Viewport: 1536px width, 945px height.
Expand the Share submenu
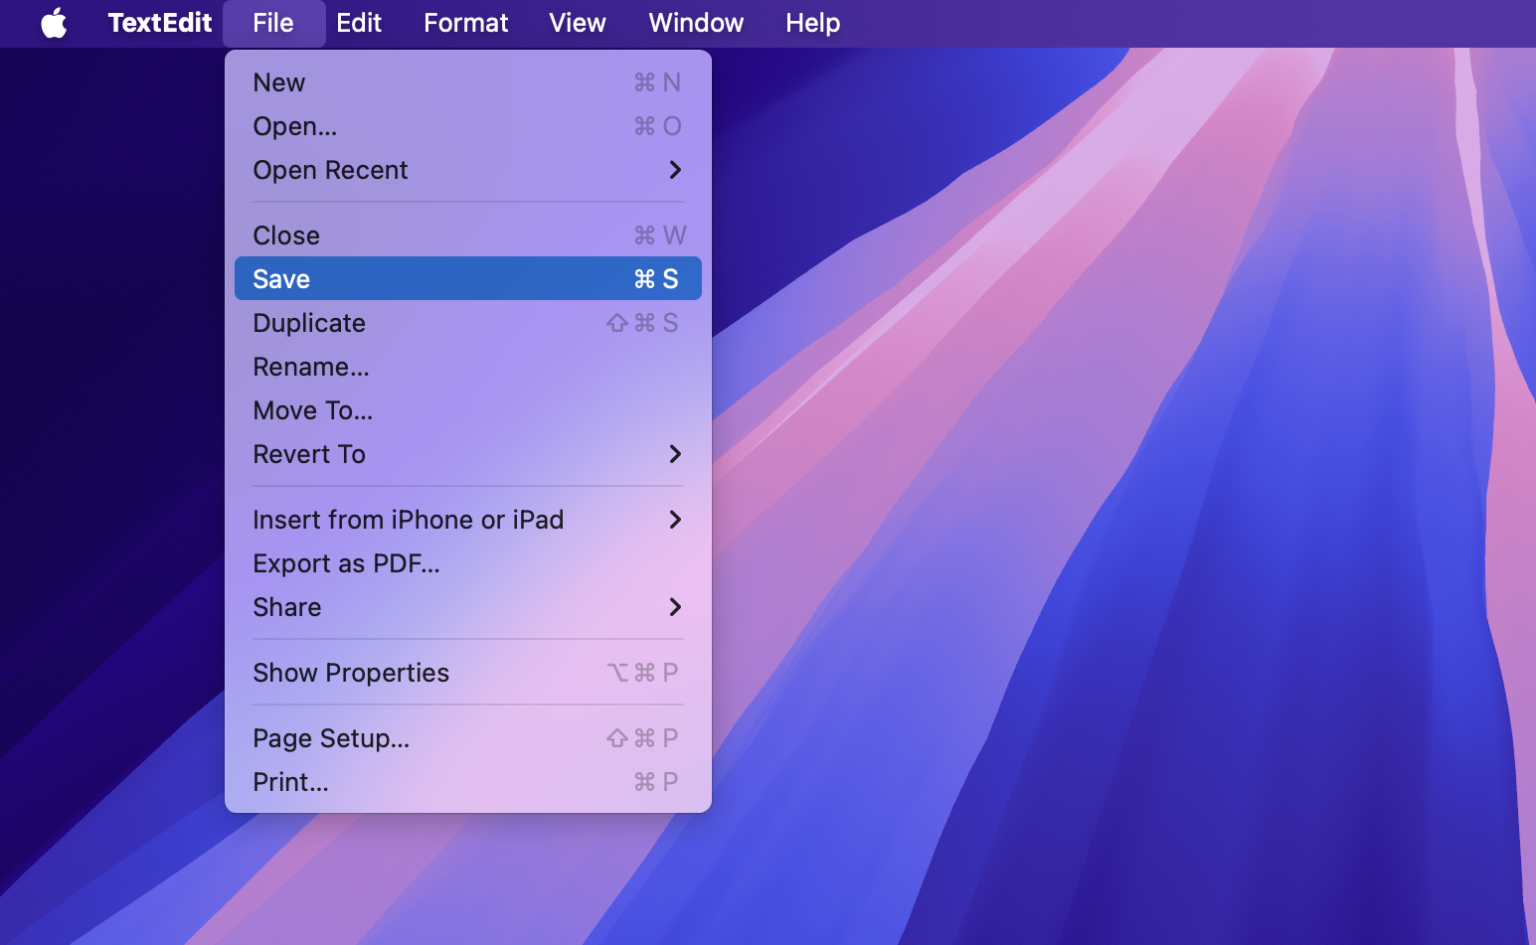[x=287, y=607]
